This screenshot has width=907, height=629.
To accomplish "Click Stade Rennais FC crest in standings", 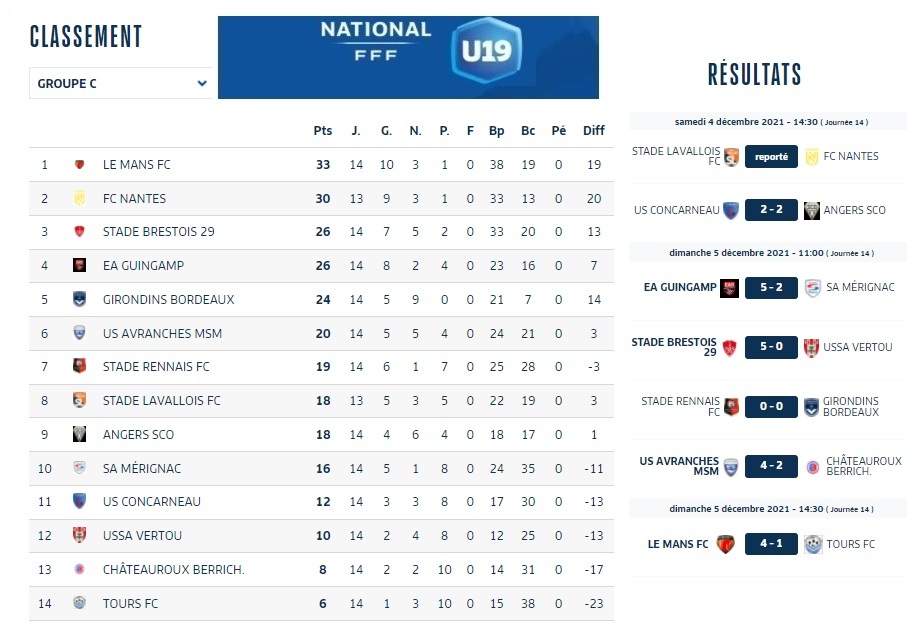I will (79, 367).
